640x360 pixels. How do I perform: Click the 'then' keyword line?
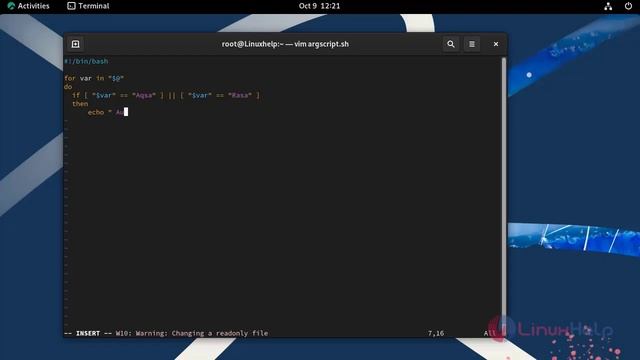click(x=80, y=104)
